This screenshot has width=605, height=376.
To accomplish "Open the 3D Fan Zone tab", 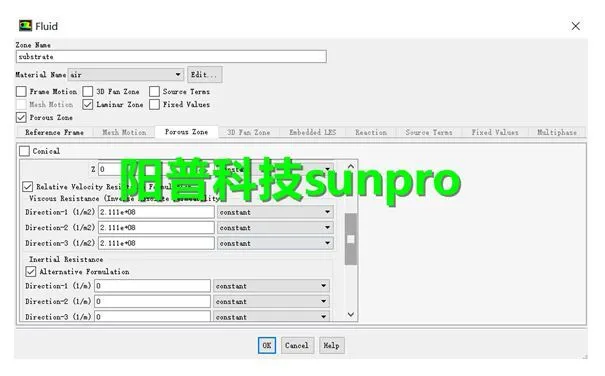I will (249, 132).
